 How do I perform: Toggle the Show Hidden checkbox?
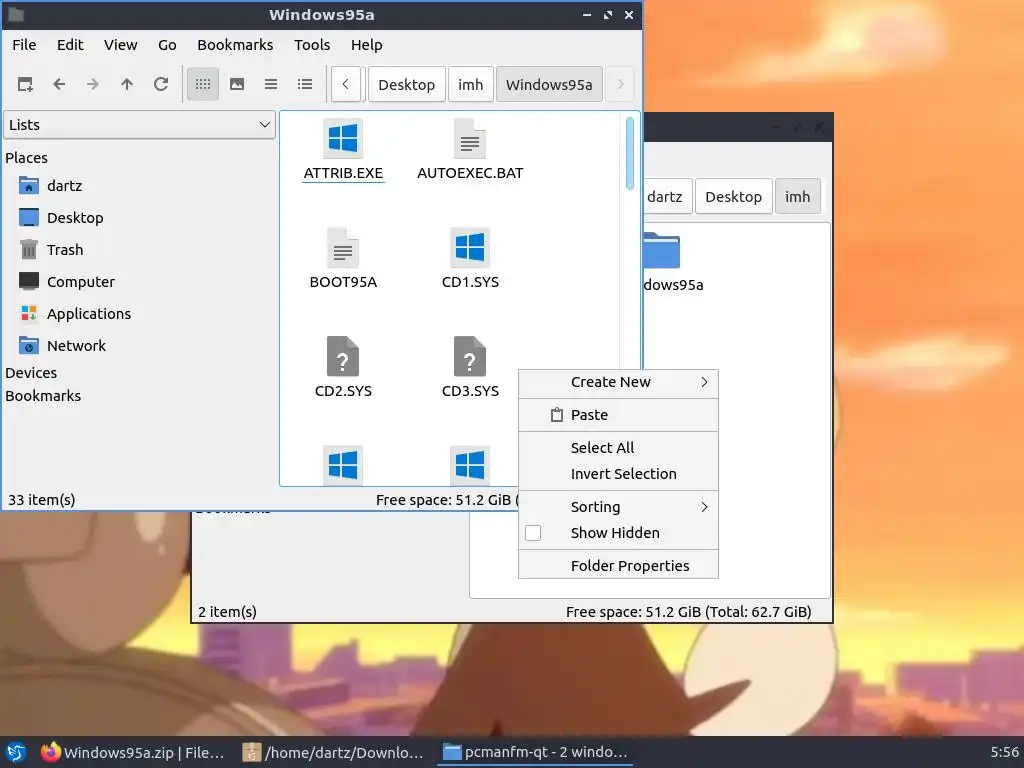533,533
